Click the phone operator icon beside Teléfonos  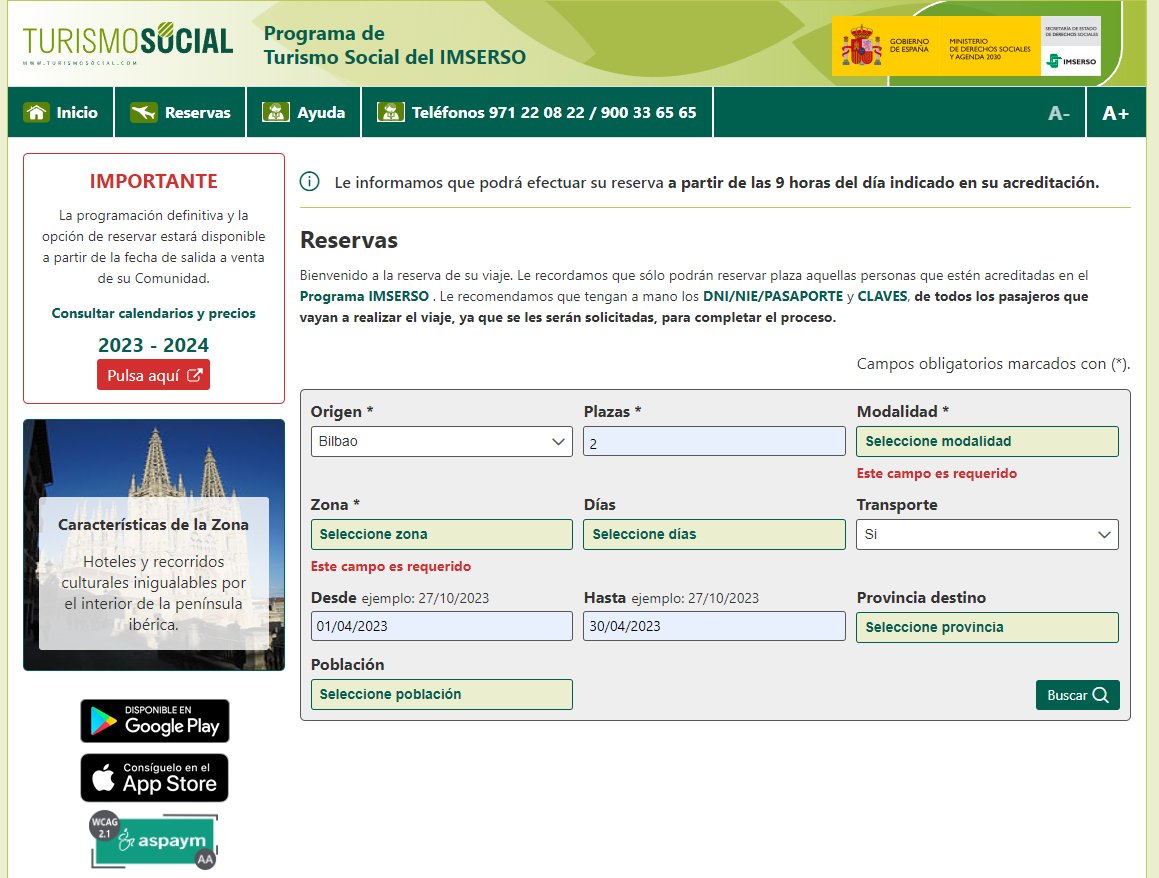[x=391, y=112]
